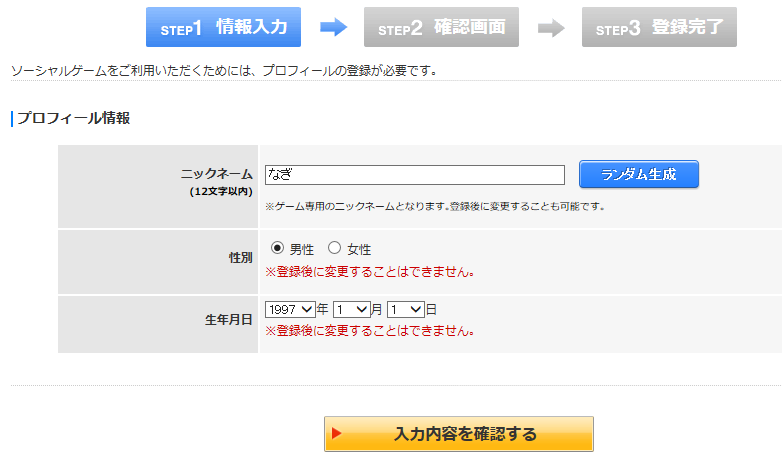The height and width of the screenshot is (457, 782).
Task: Click the プロフィール情報 section heading
Action: (73, 118)
